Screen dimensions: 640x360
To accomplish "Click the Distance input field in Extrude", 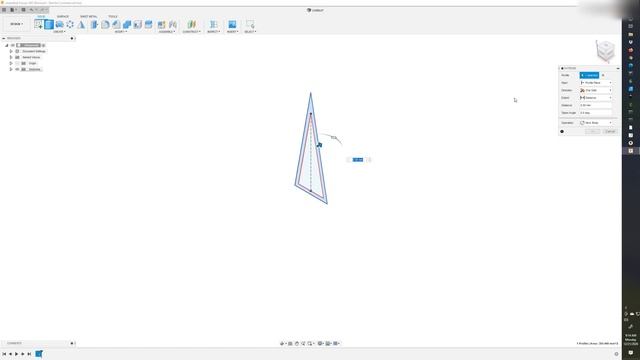I will click(x=596, y=105).
